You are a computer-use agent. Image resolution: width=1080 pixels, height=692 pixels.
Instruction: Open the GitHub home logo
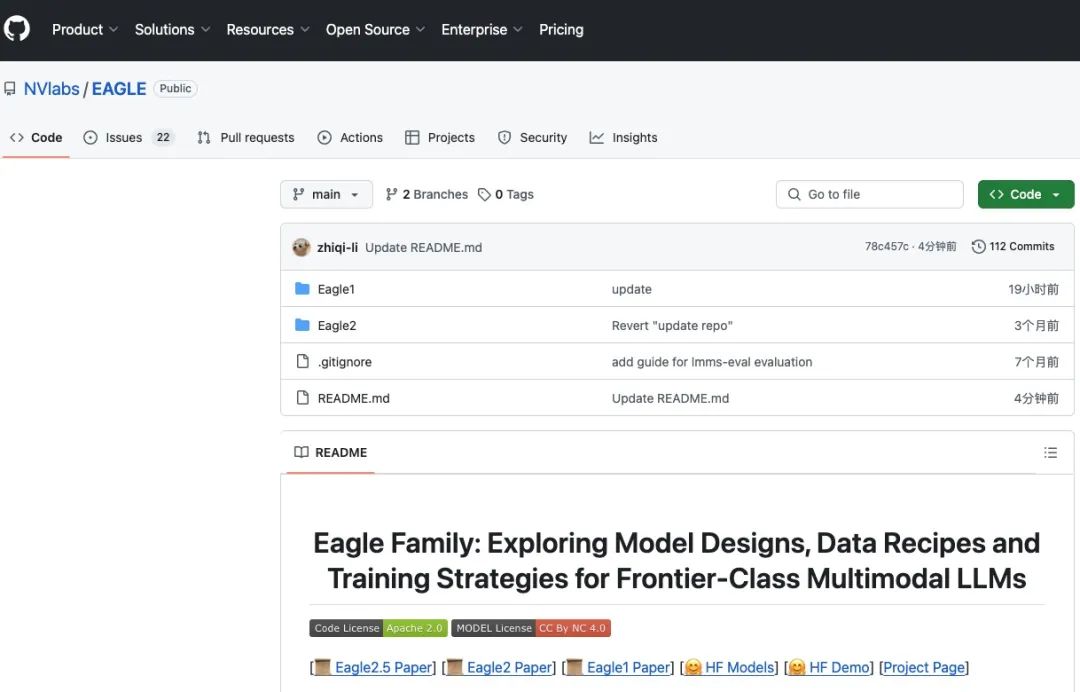point(17,29)
